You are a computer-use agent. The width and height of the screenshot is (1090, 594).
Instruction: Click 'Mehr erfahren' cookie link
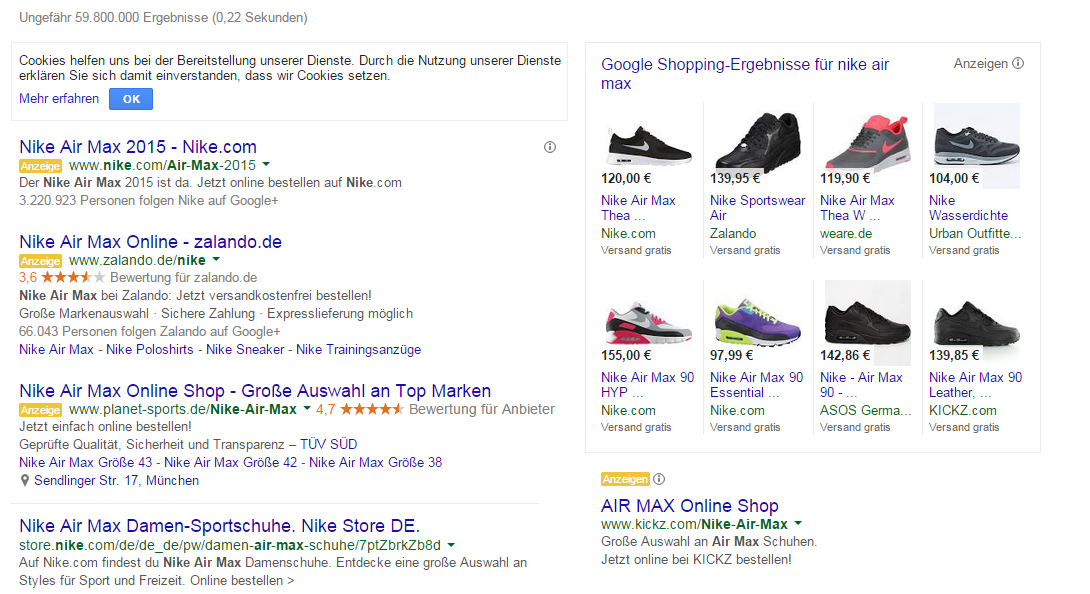[x=59, y=98]
